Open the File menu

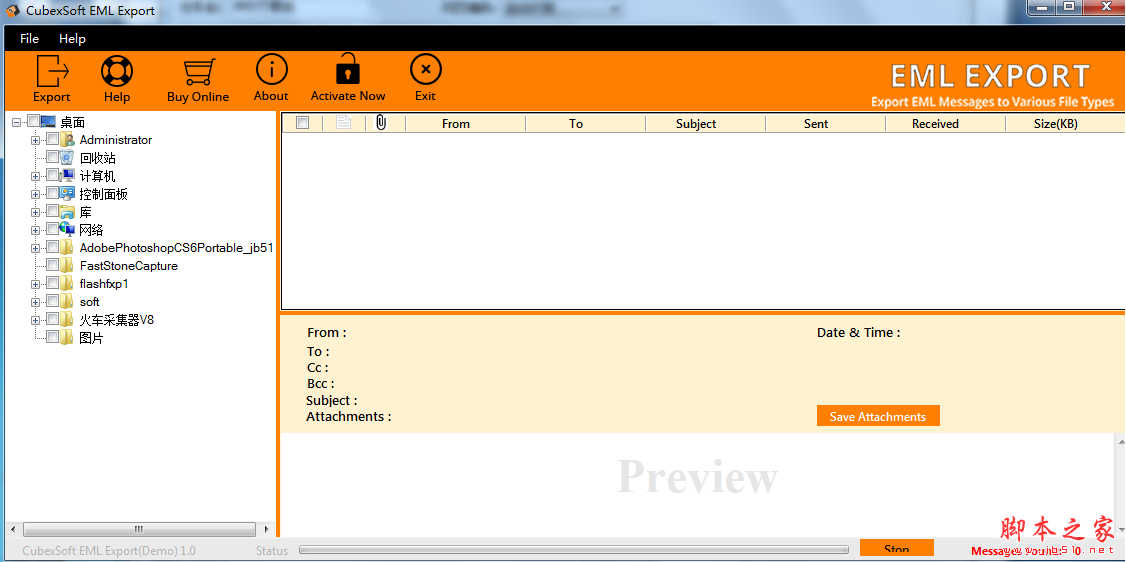(x=29, y=39)
